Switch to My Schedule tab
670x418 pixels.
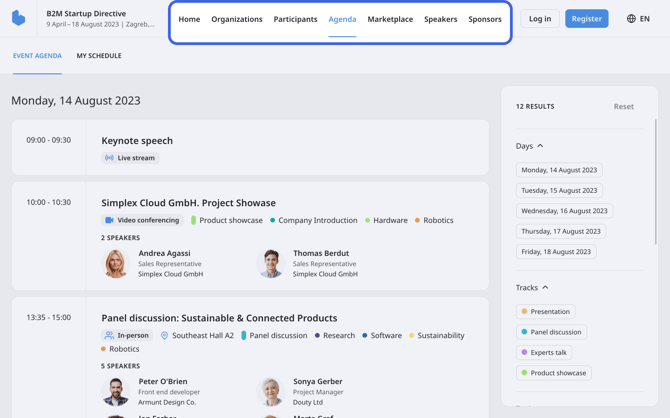(x=99, y=56)
